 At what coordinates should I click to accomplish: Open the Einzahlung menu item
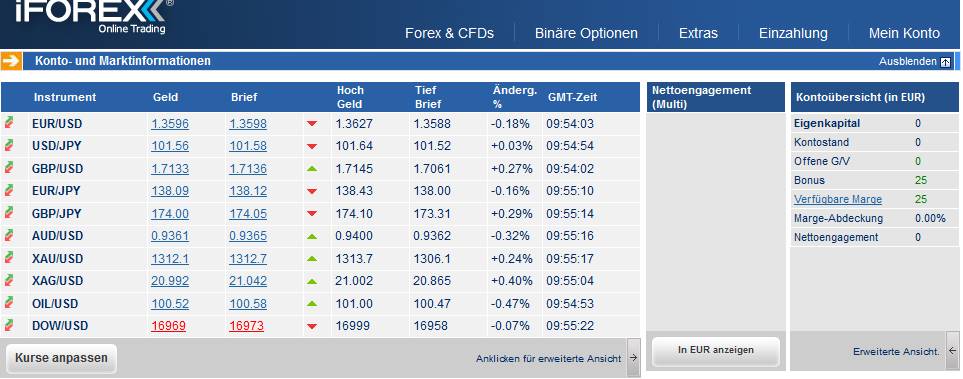793,33
